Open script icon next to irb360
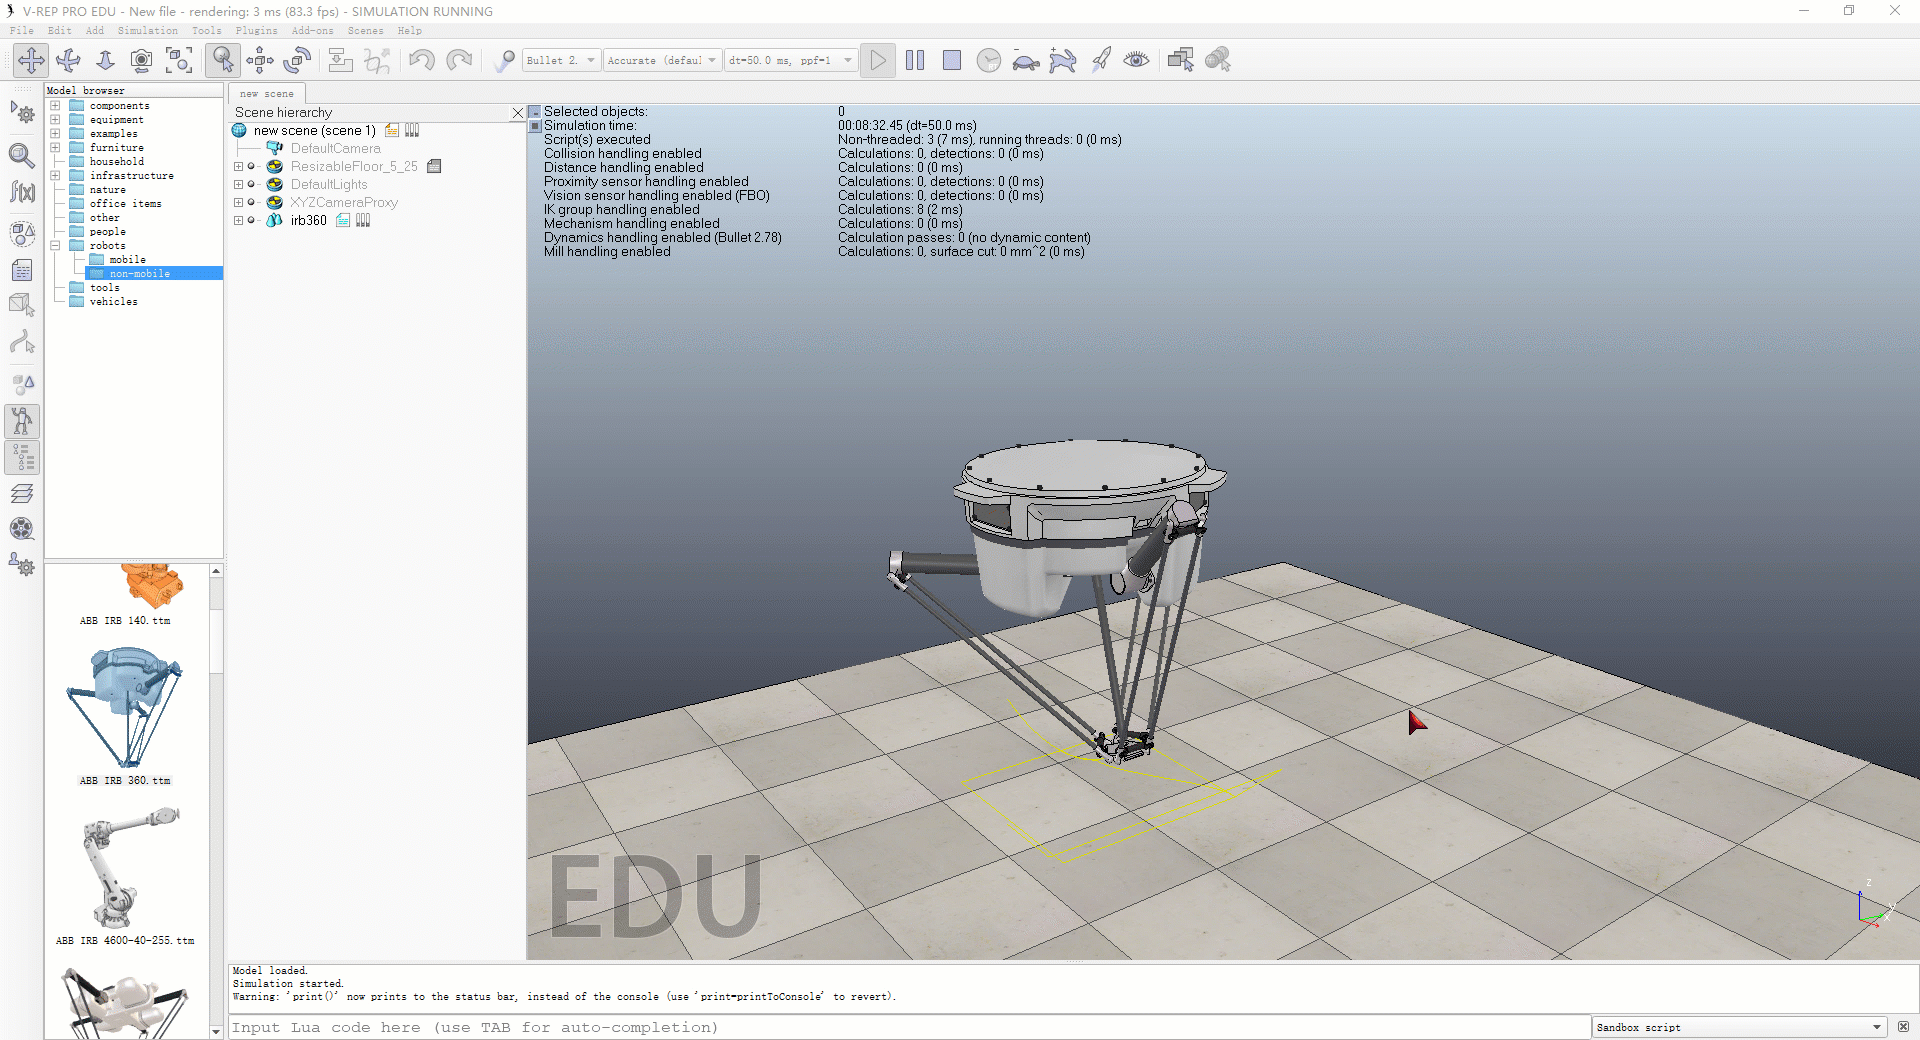 pyautogui.click(x=343, y=221)
